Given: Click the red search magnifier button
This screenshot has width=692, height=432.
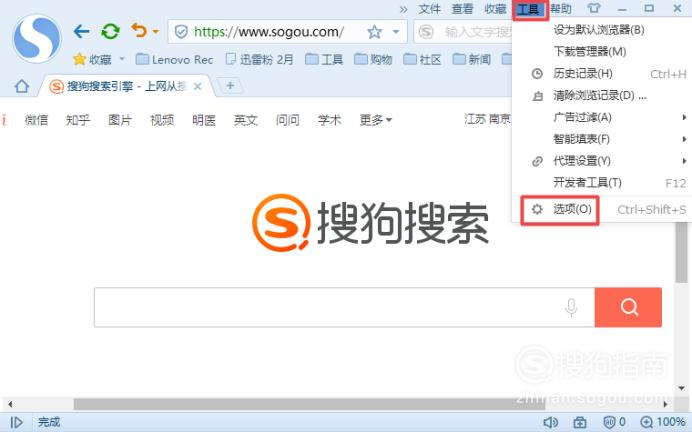Looking at the screenshot, I should (628, 307).
